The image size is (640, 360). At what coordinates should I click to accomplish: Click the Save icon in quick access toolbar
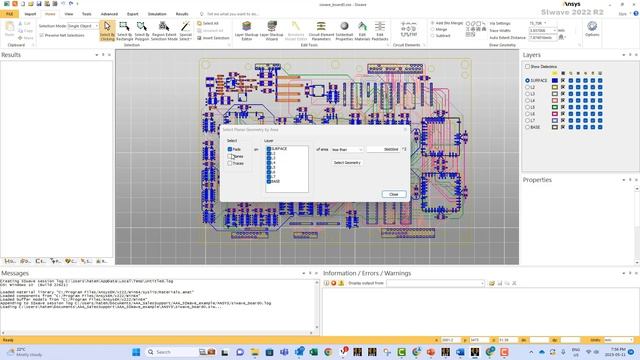(39, 4)
